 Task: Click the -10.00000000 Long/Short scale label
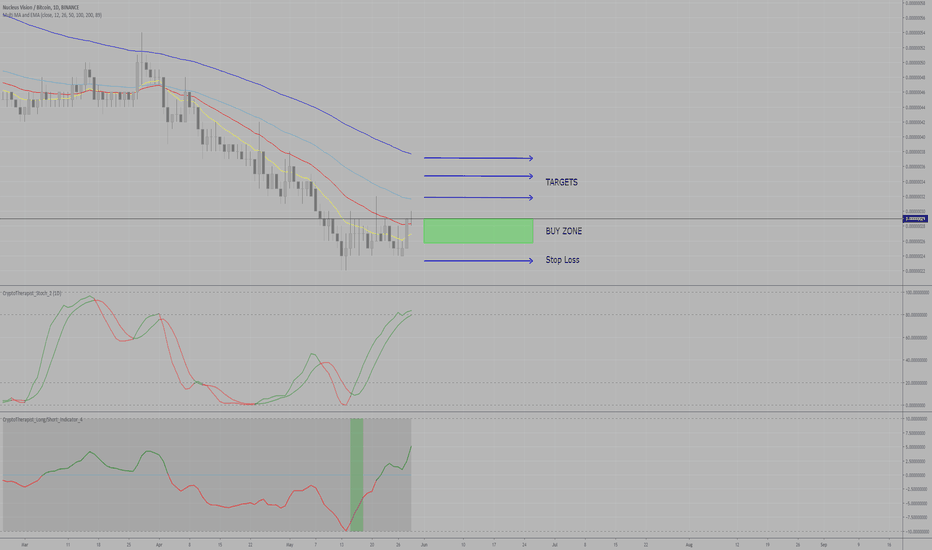click(x=917, y=532)
